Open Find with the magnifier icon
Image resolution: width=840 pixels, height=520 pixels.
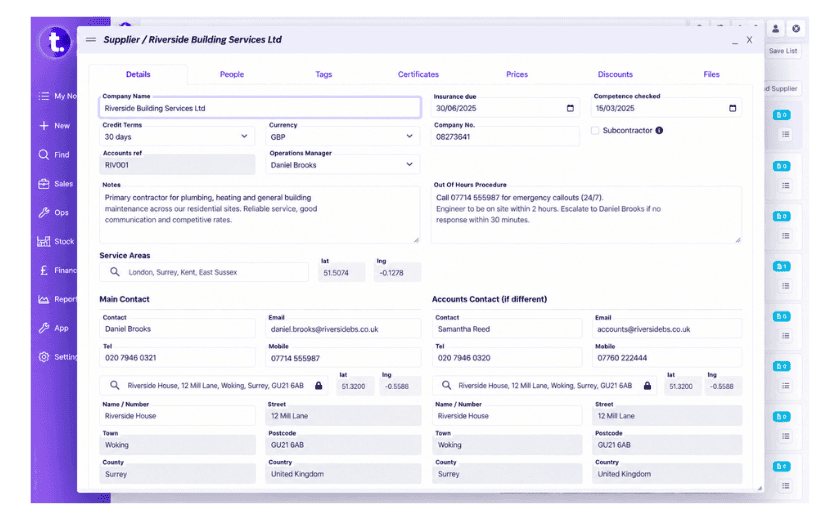click(x=44, y=155)
